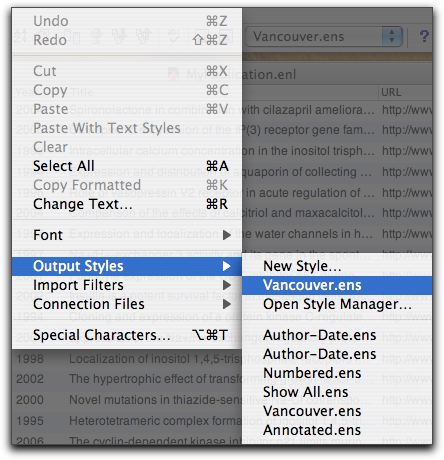This screenshot has height=460, width=444.
Task: Click the help question mark icon
Action: coord(424,36)
